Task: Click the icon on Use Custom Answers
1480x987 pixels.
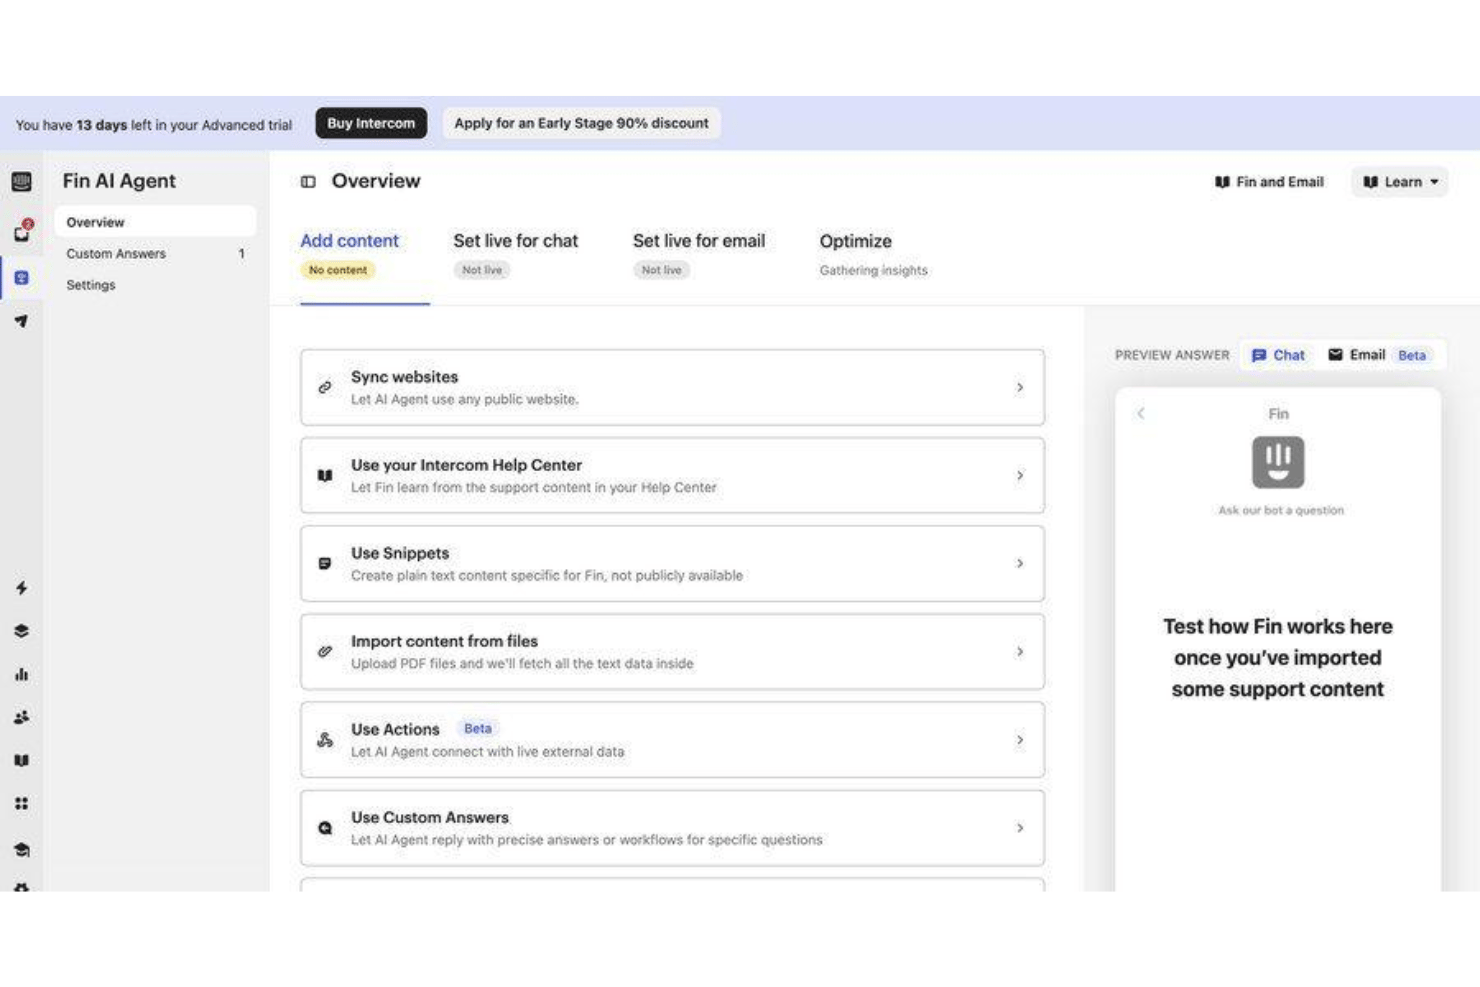Action: [325, 828]
